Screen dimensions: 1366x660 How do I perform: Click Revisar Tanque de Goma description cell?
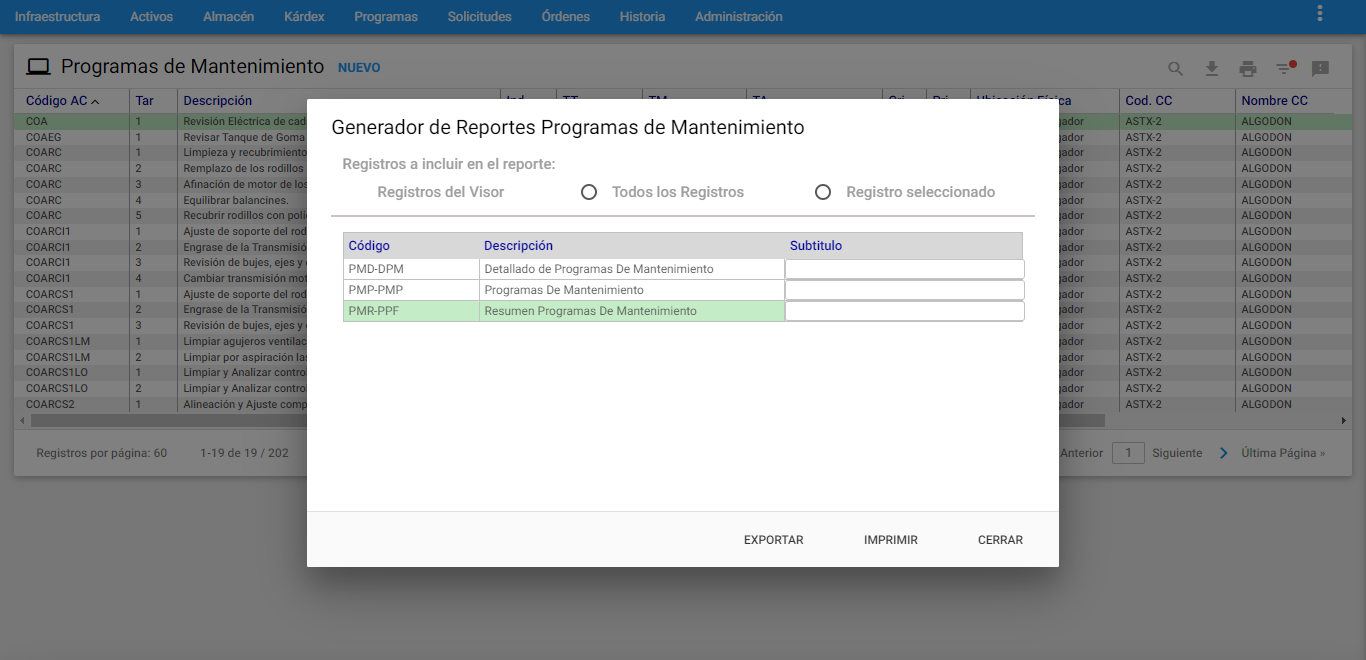click(244, 137)
